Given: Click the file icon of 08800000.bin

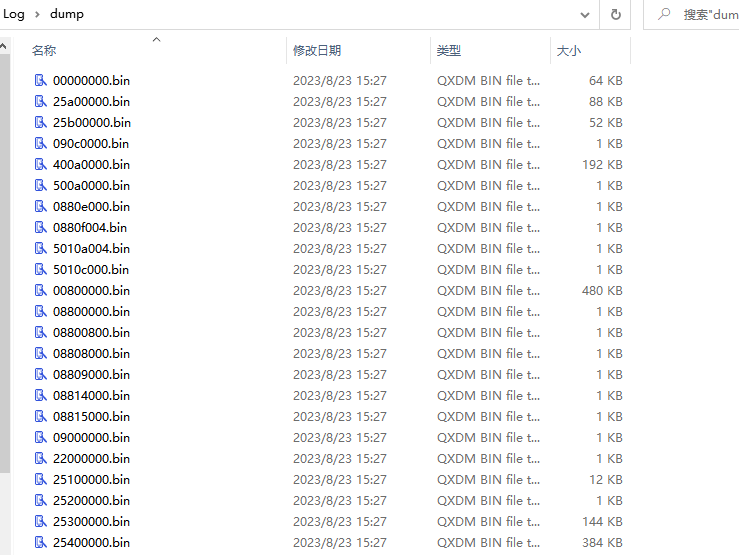Looking at the screenshot, I should [x=41, y=312].
